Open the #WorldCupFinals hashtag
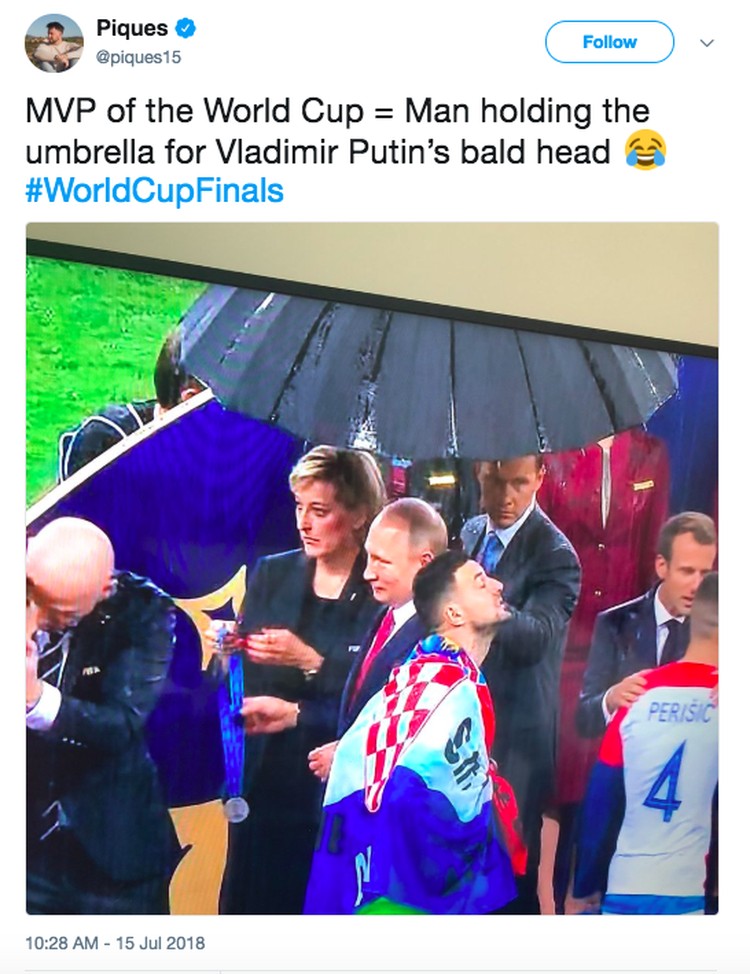Image resolution: width=750 pixels, height=974 pixels. [x=154, y=191]
